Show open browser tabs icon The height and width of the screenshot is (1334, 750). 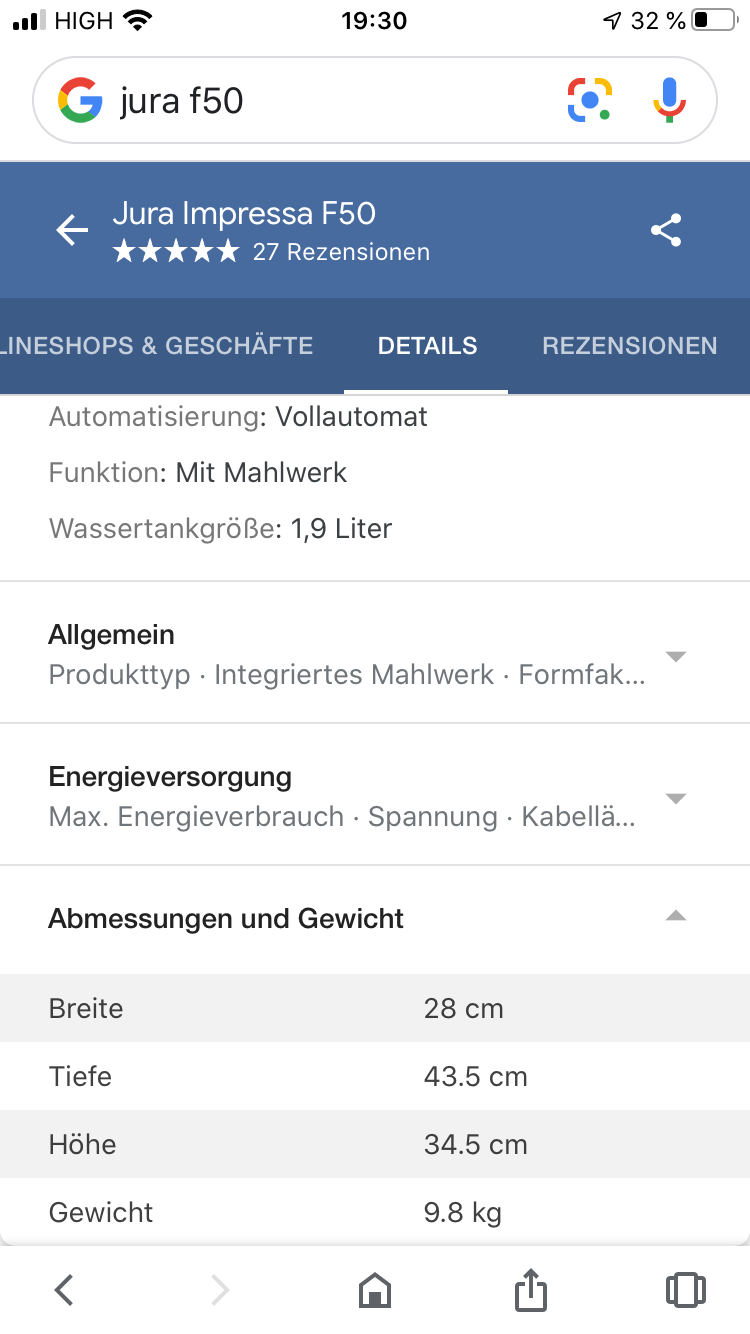tap(685, 1290)
